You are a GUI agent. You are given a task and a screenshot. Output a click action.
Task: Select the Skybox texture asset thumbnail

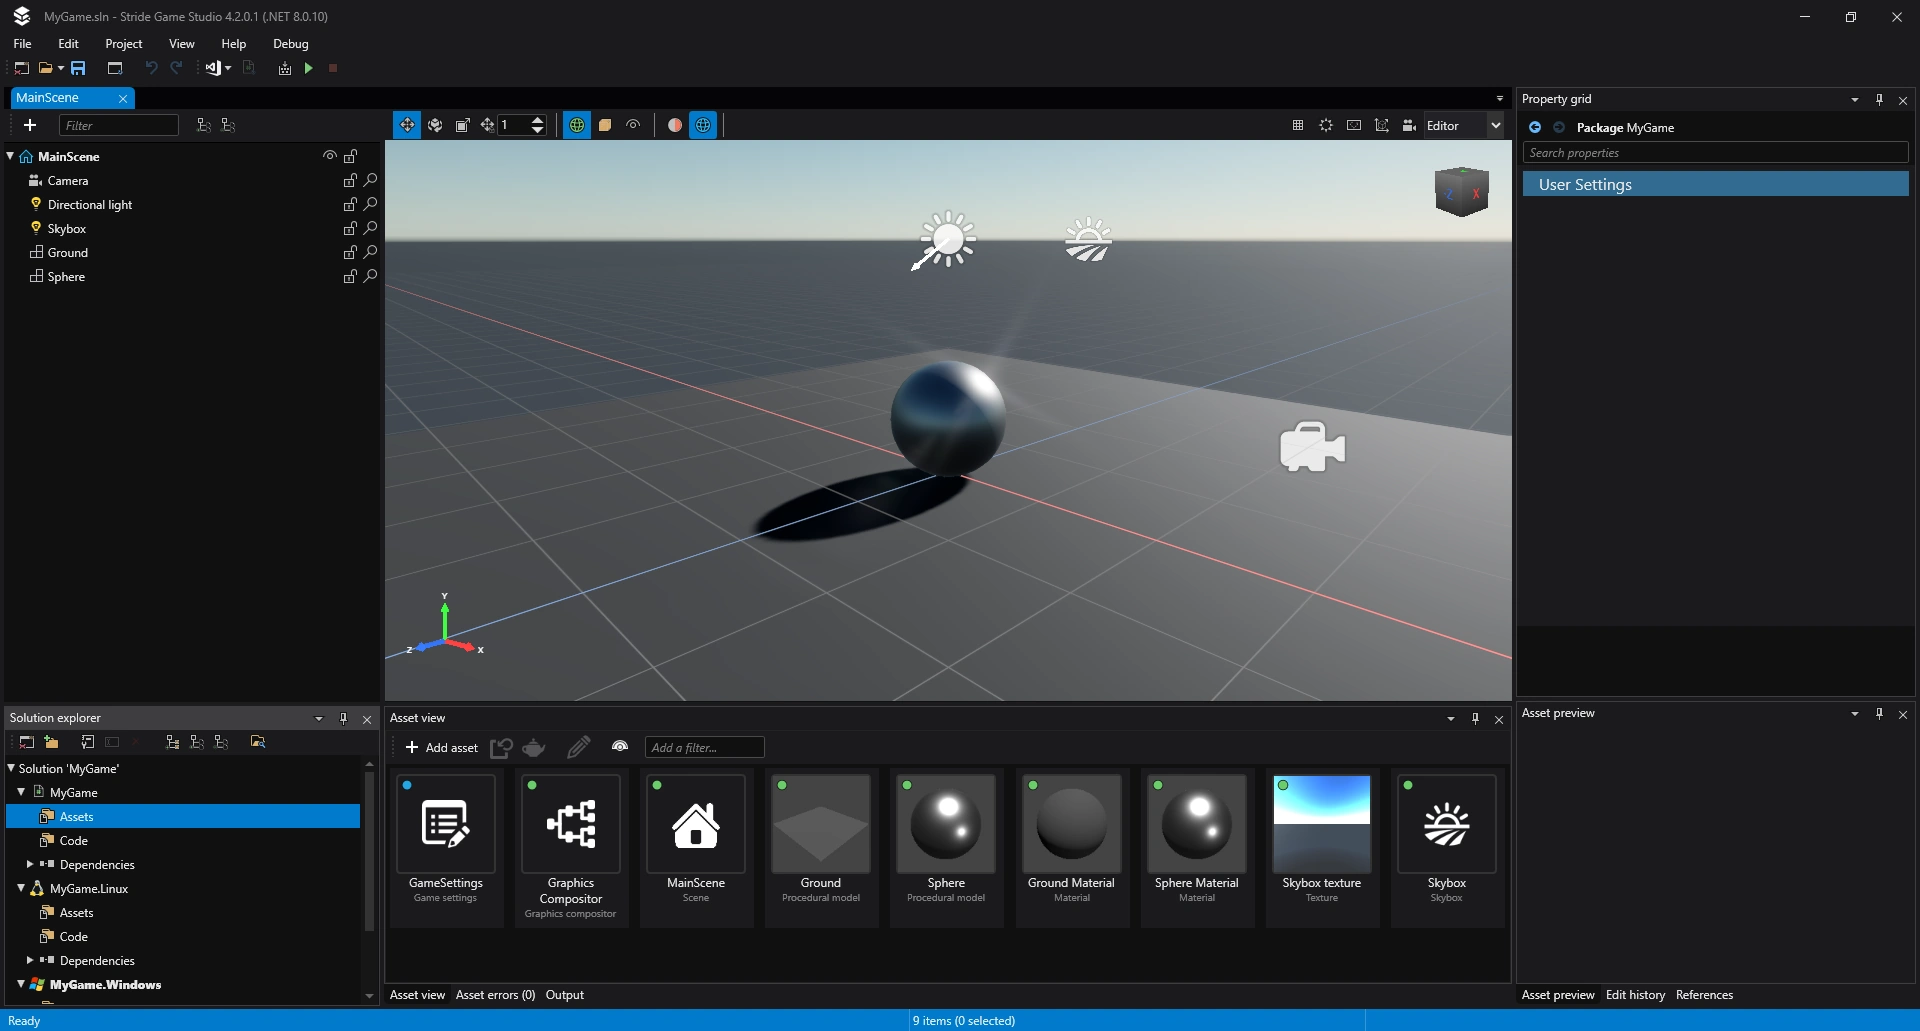(x=1321, y=825)
